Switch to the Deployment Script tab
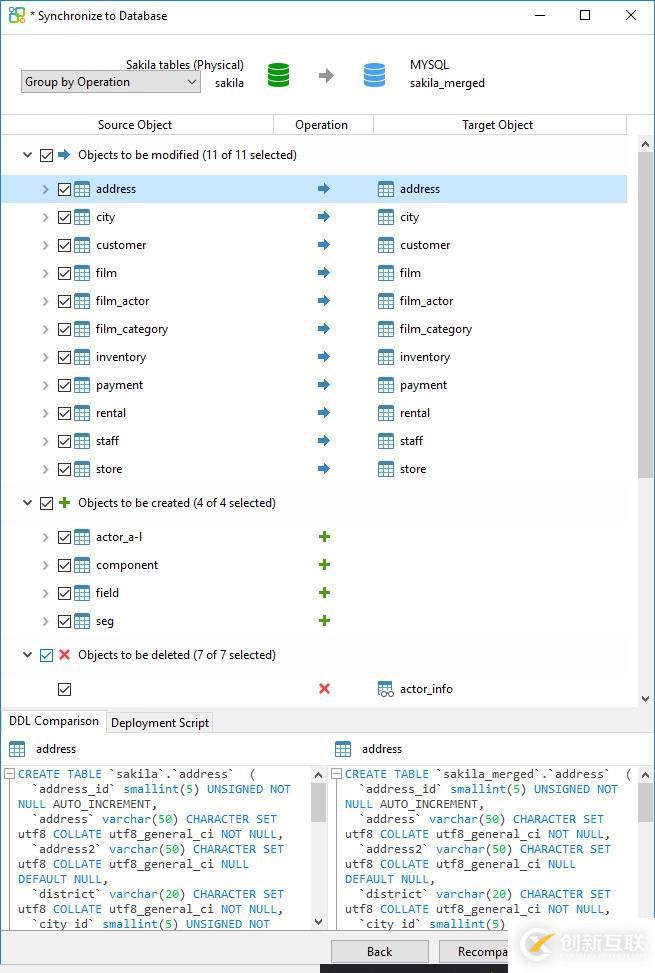The width and height of the screenshot is (655, 973). (160, 723)
